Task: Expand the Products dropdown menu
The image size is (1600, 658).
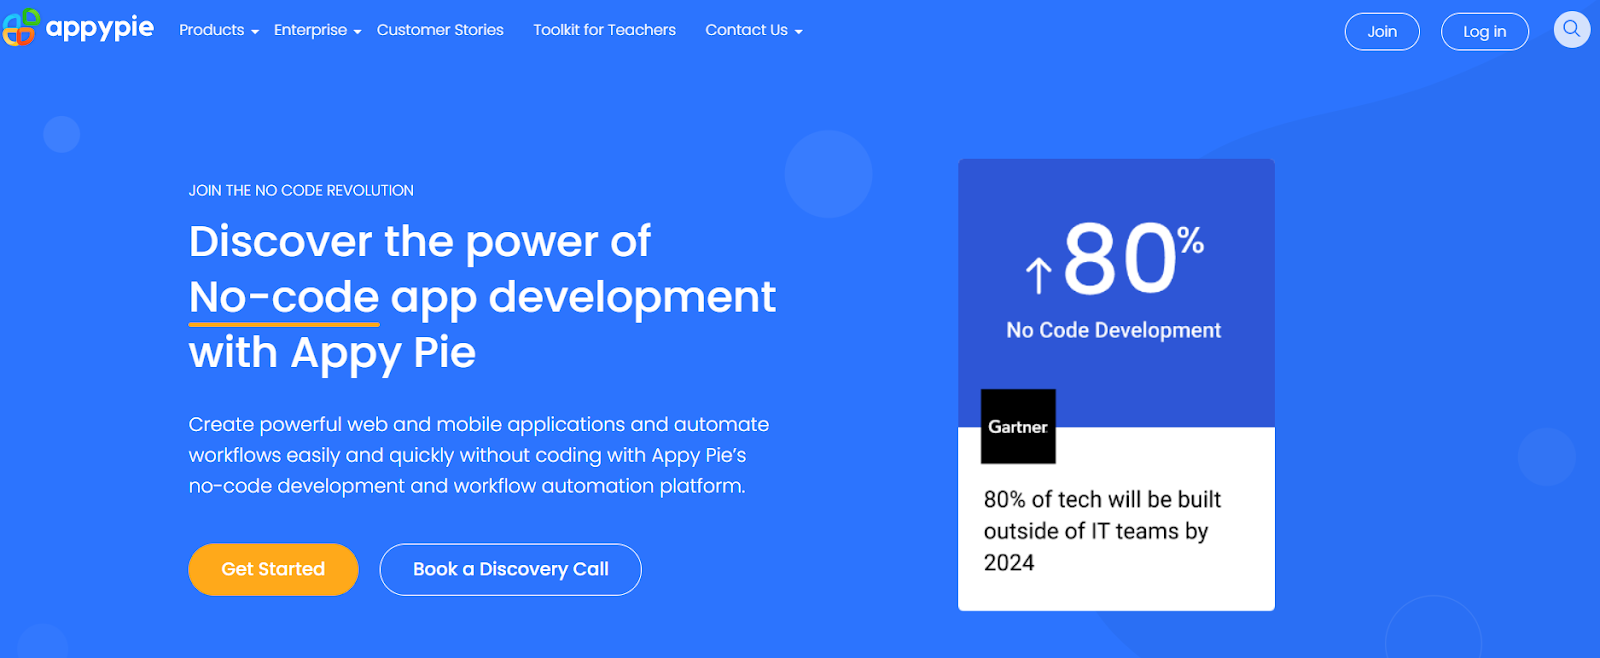Action: click(219, 30)
